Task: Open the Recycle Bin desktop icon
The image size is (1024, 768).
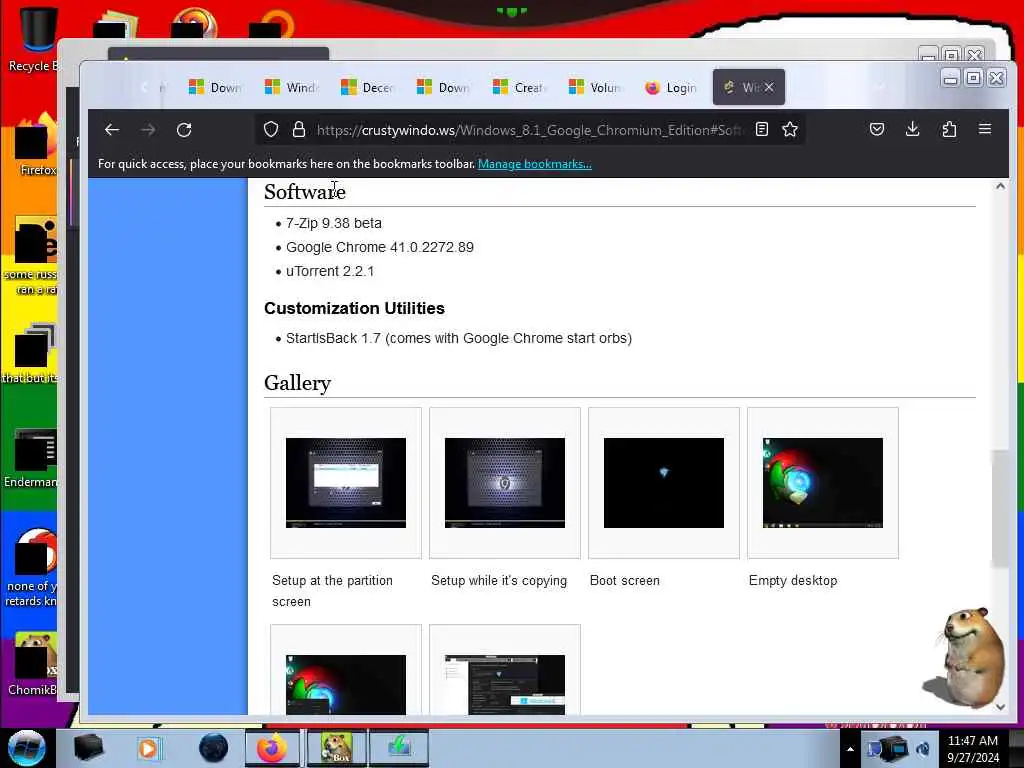Action: [33, 39]
